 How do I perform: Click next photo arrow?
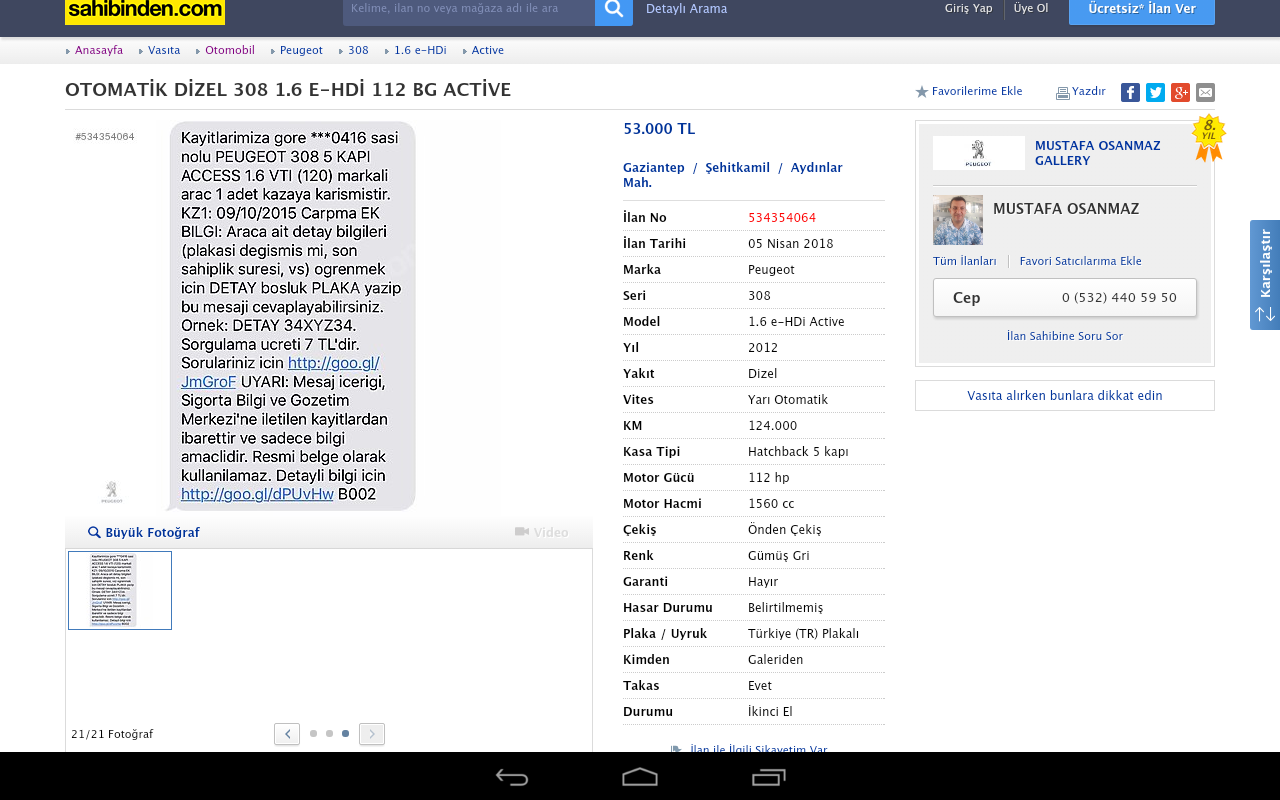[x=372, y=734]
